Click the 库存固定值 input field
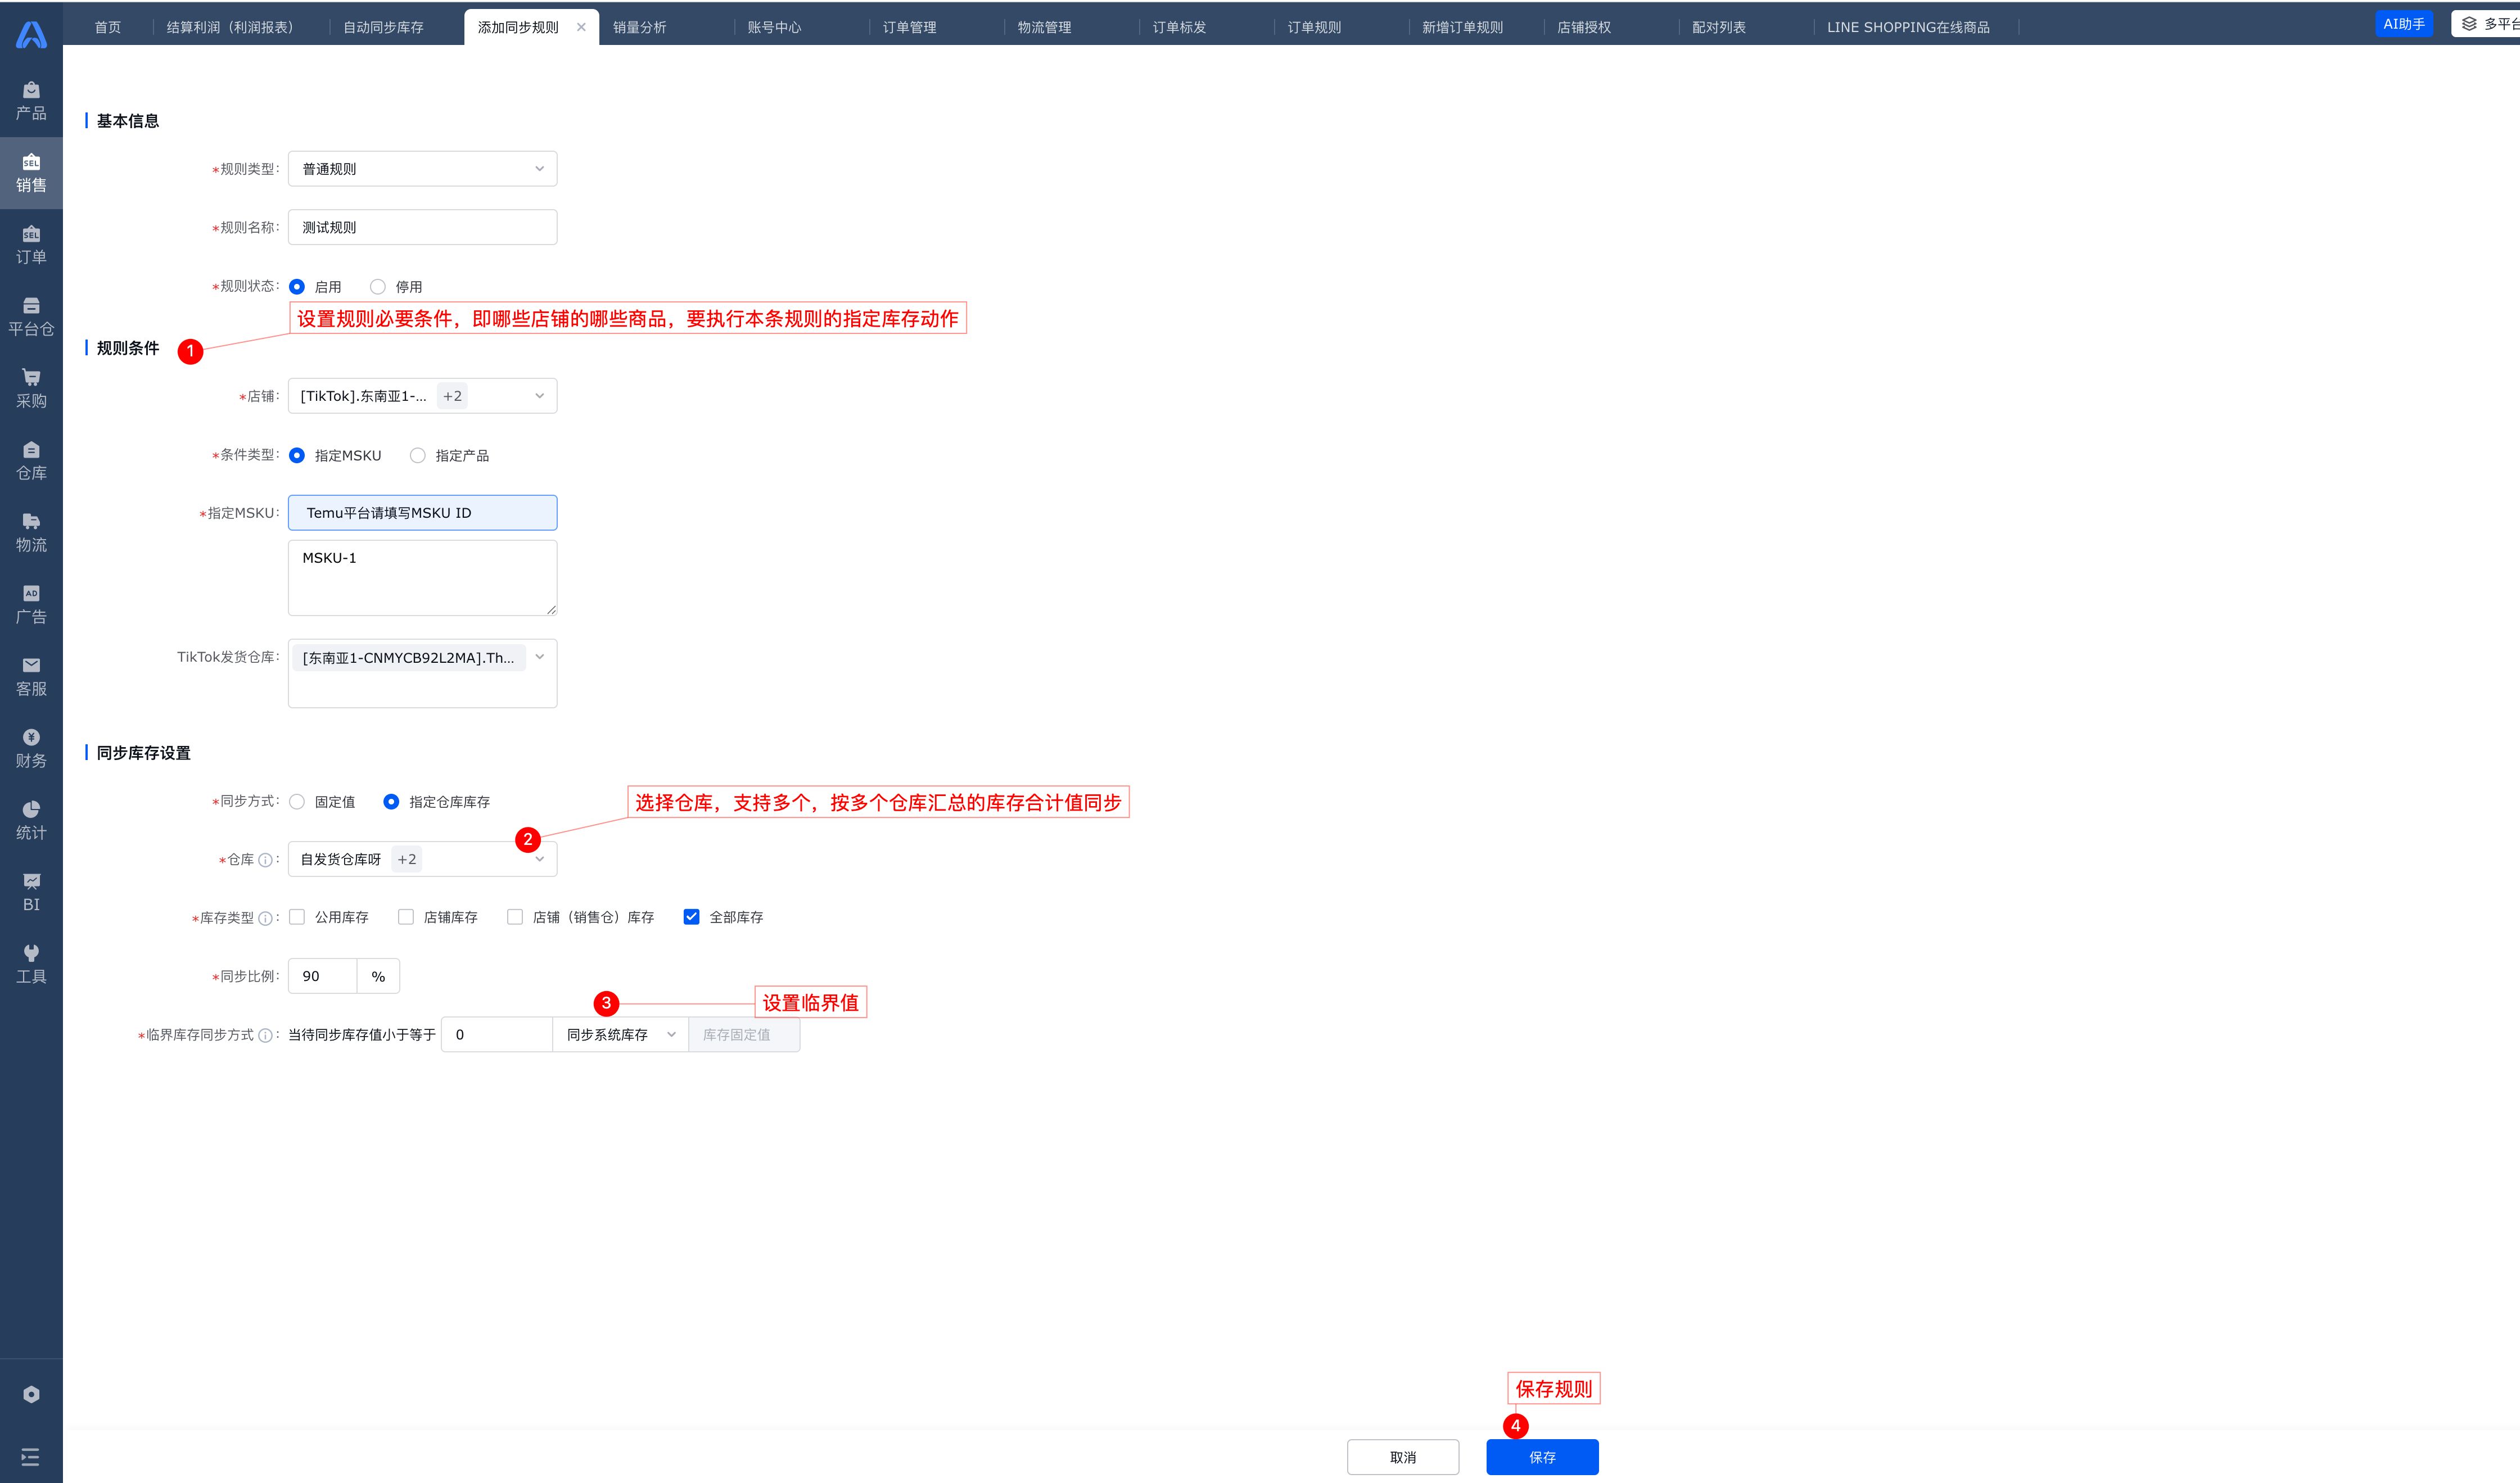 click(744, 1034)
